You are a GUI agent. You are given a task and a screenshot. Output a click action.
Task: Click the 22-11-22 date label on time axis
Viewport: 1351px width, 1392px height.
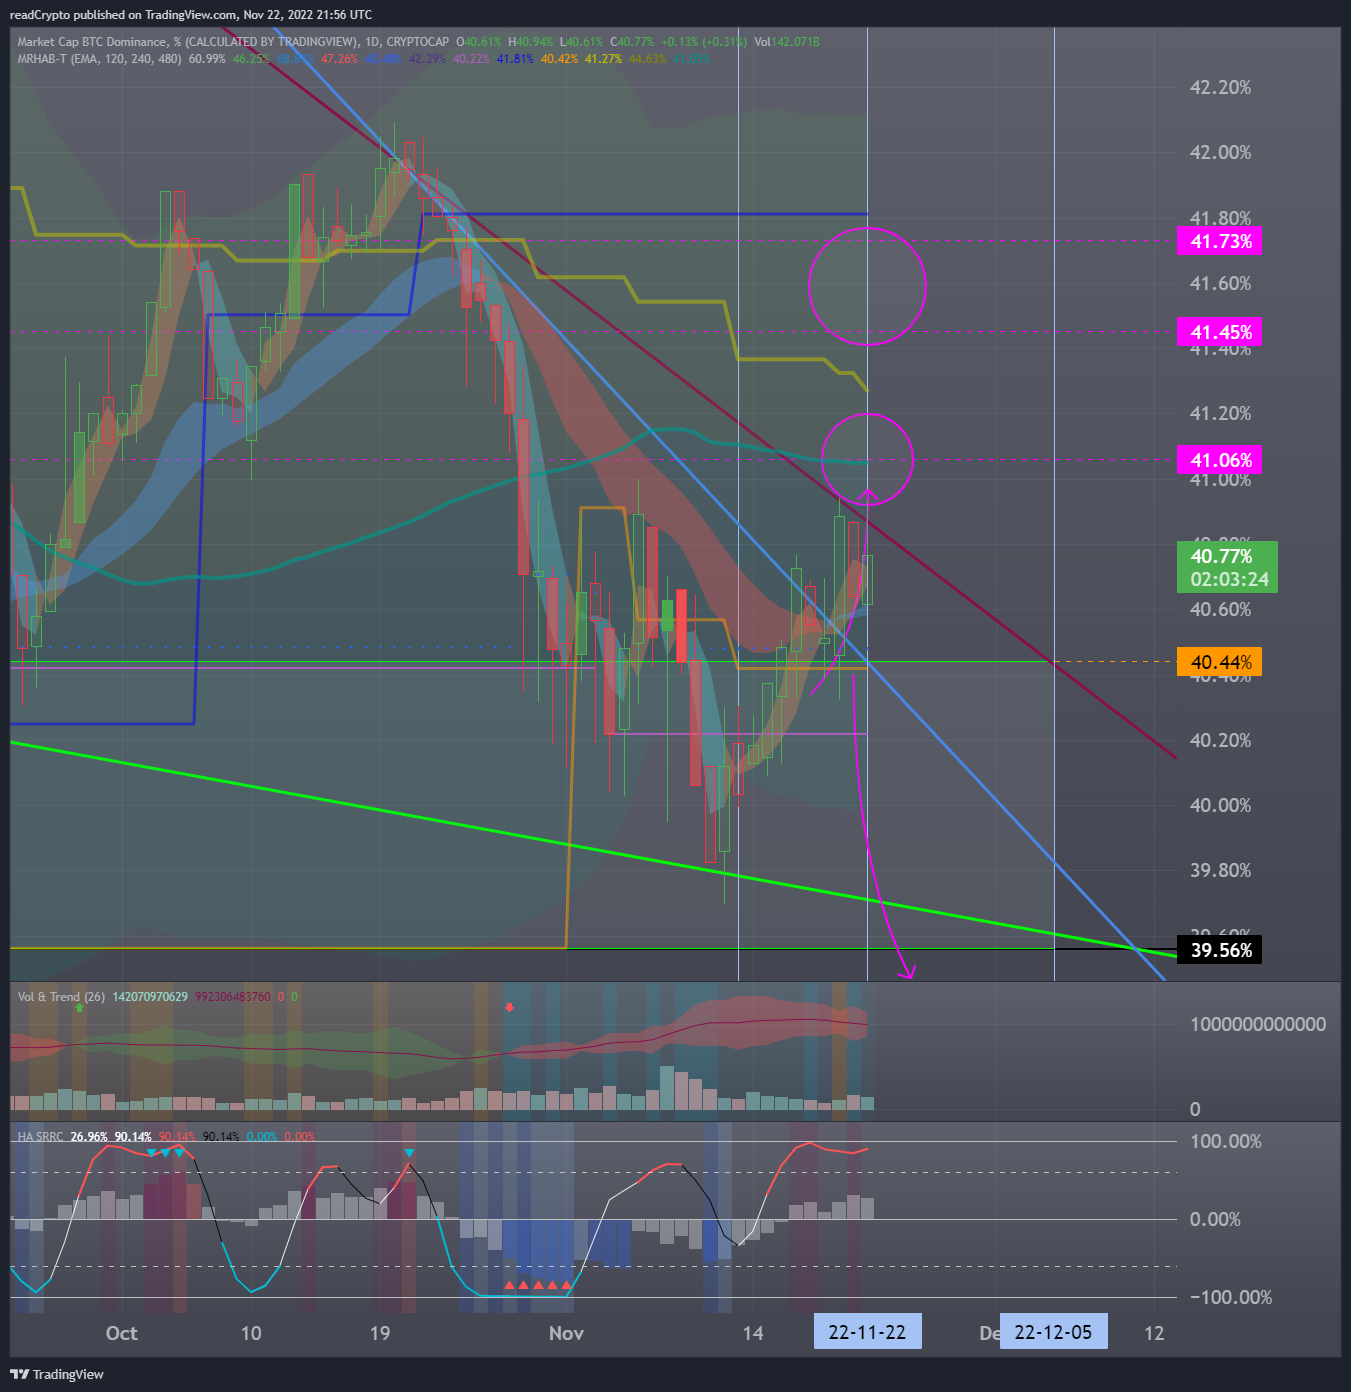[x=867, y=1332]
